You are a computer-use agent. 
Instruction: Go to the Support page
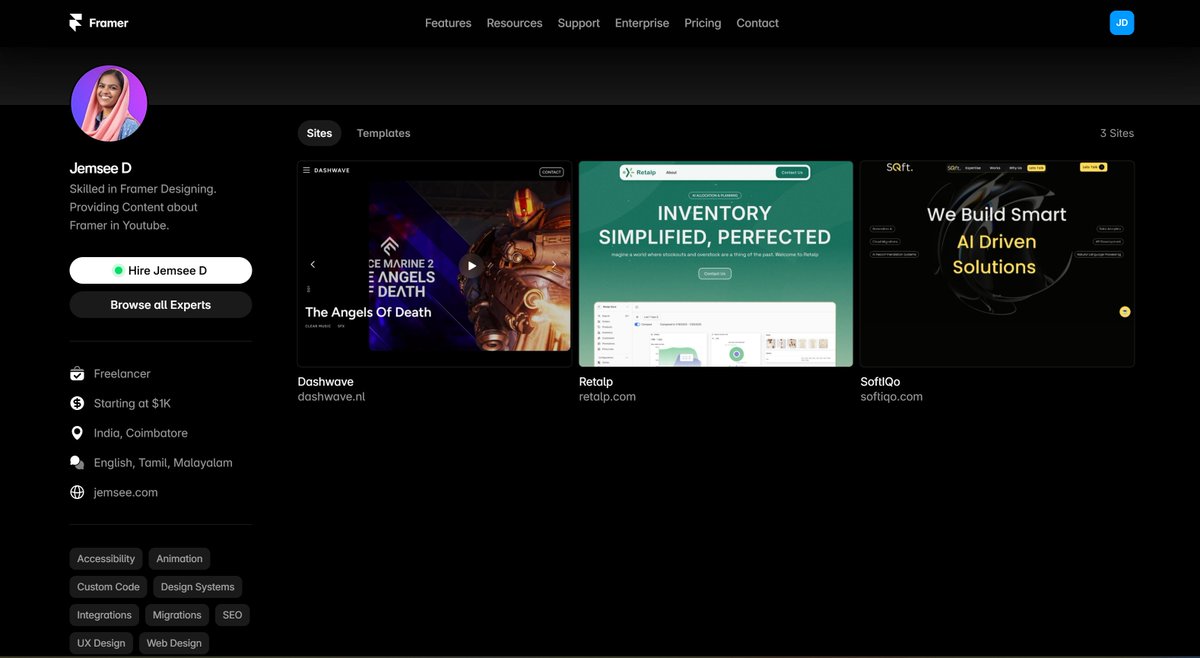click(579, 23)
